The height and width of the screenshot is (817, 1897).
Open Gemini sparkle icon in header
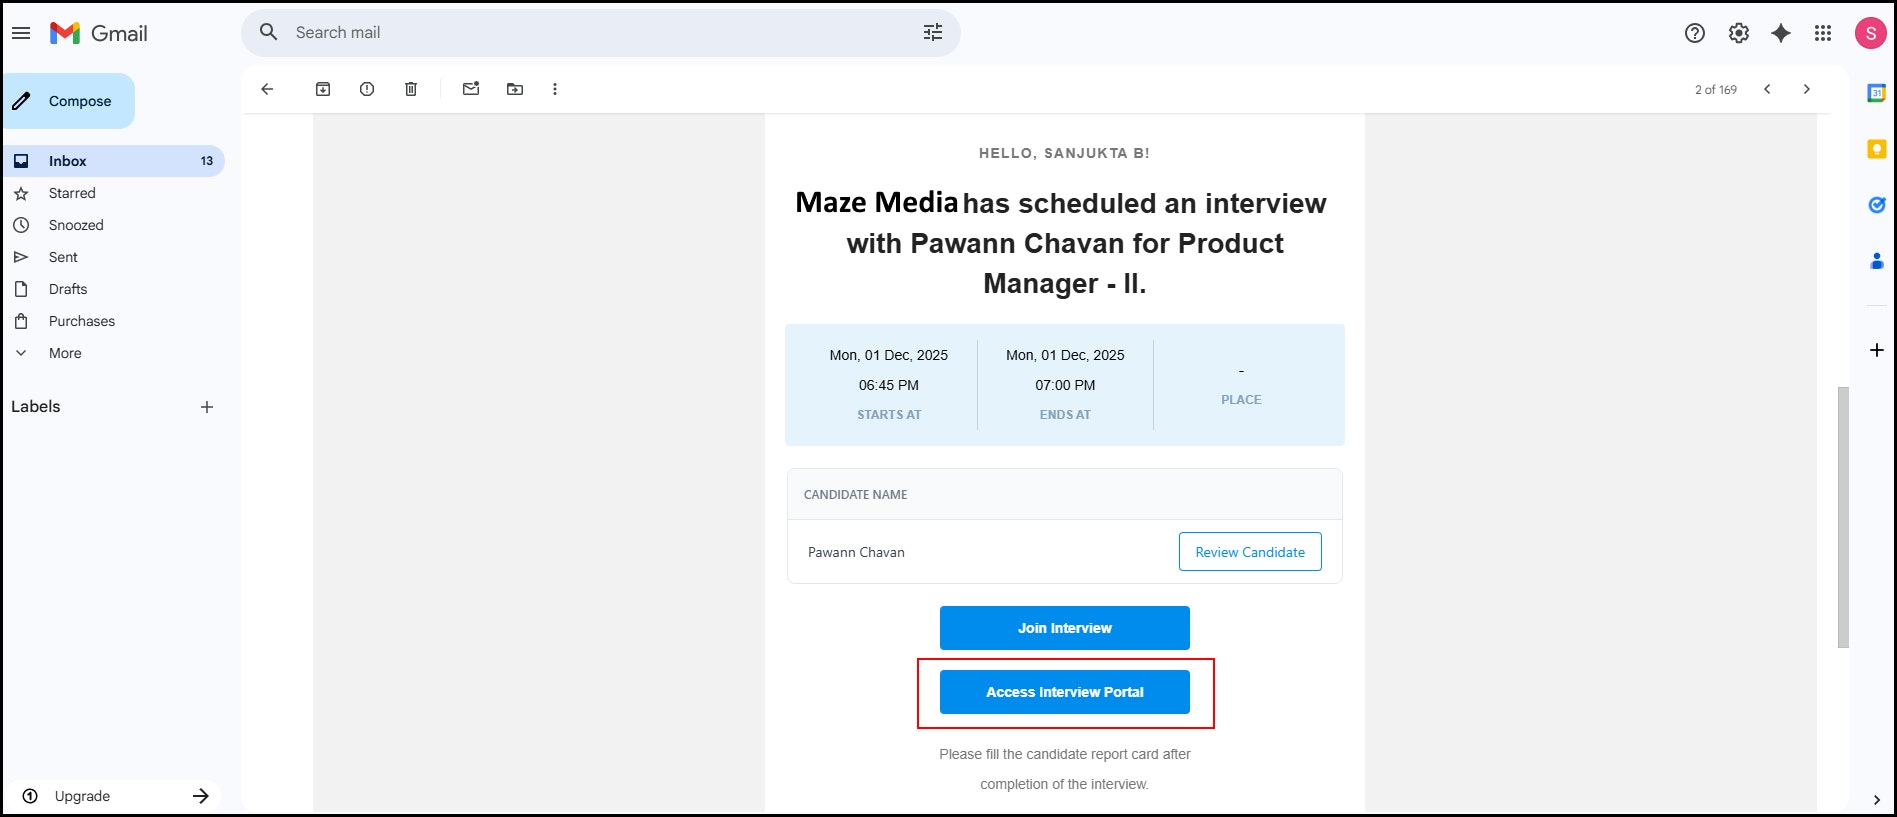tap(1781, 33)
